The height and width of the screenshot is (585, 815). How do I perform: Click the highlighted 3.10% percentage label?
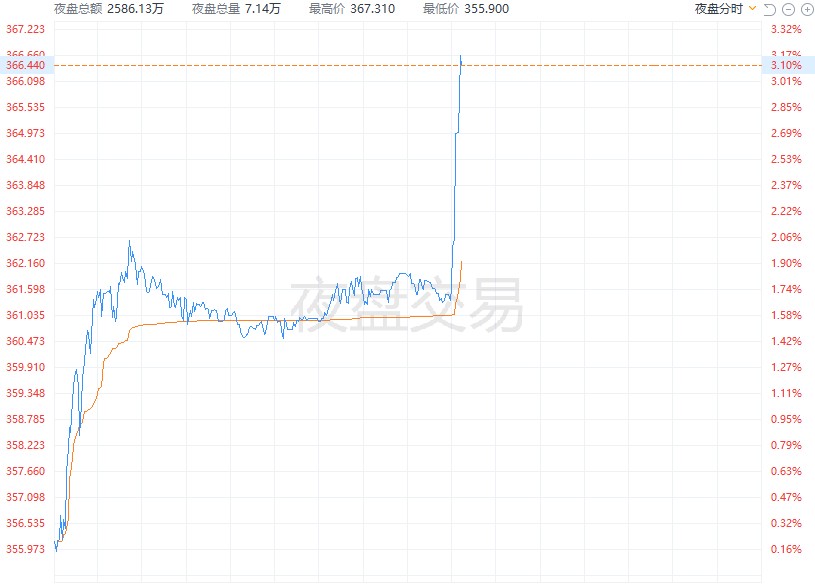pos(786,65)
